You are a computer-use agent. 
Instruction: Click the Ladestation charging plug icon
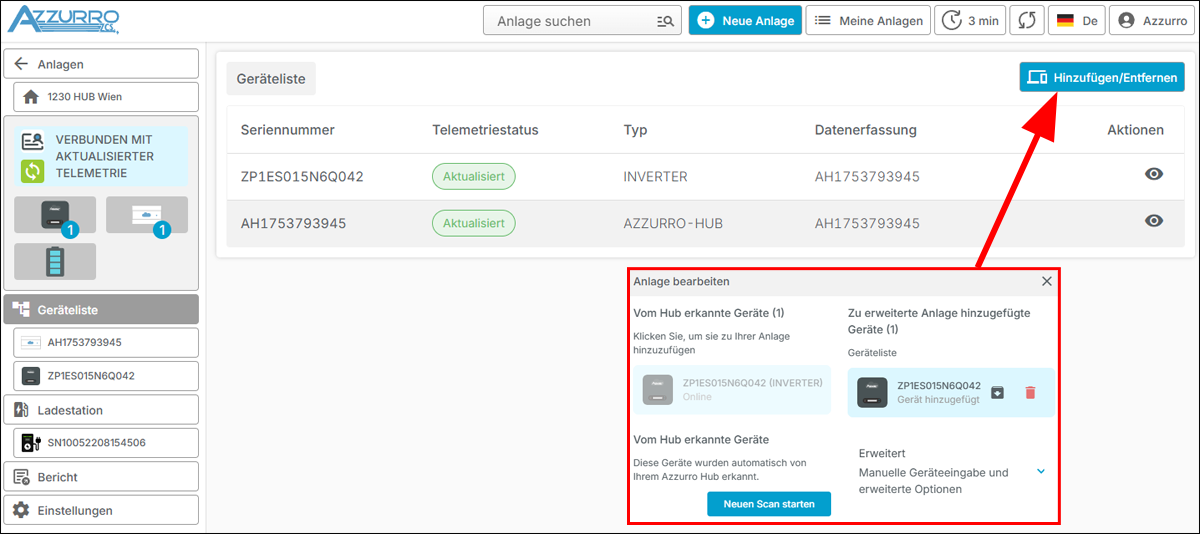23,410
